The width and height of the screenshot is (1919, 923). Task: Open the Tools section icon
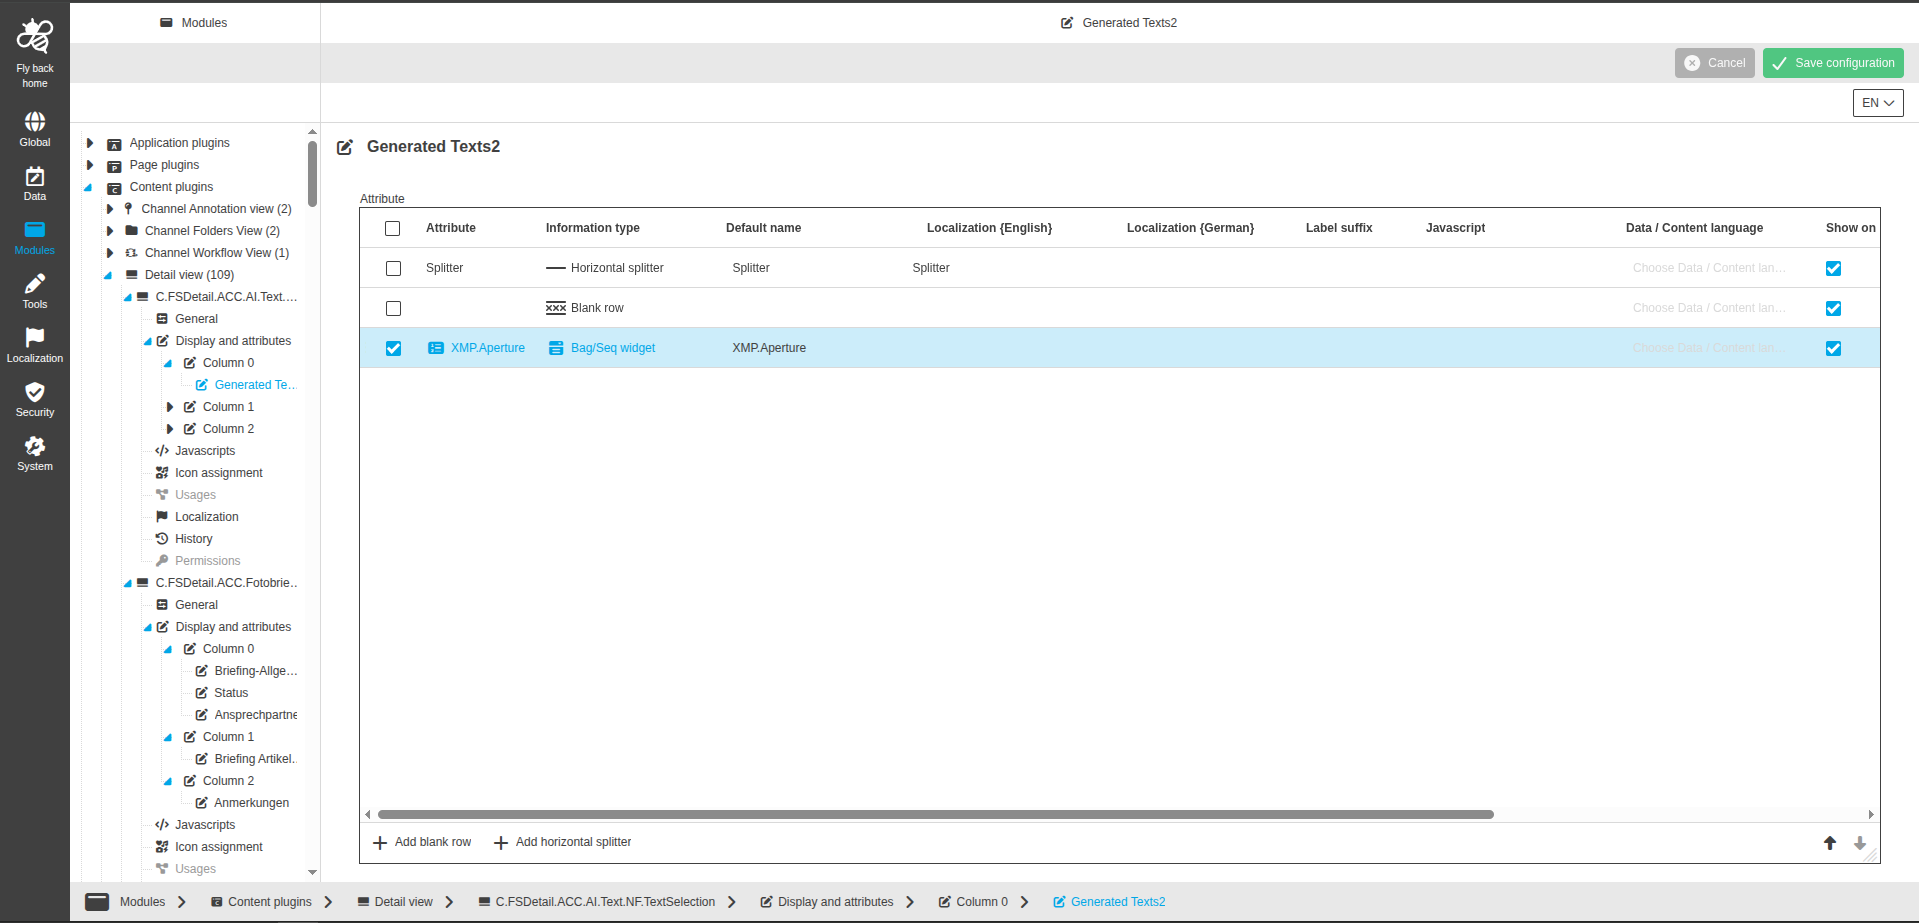coord(35,284)
